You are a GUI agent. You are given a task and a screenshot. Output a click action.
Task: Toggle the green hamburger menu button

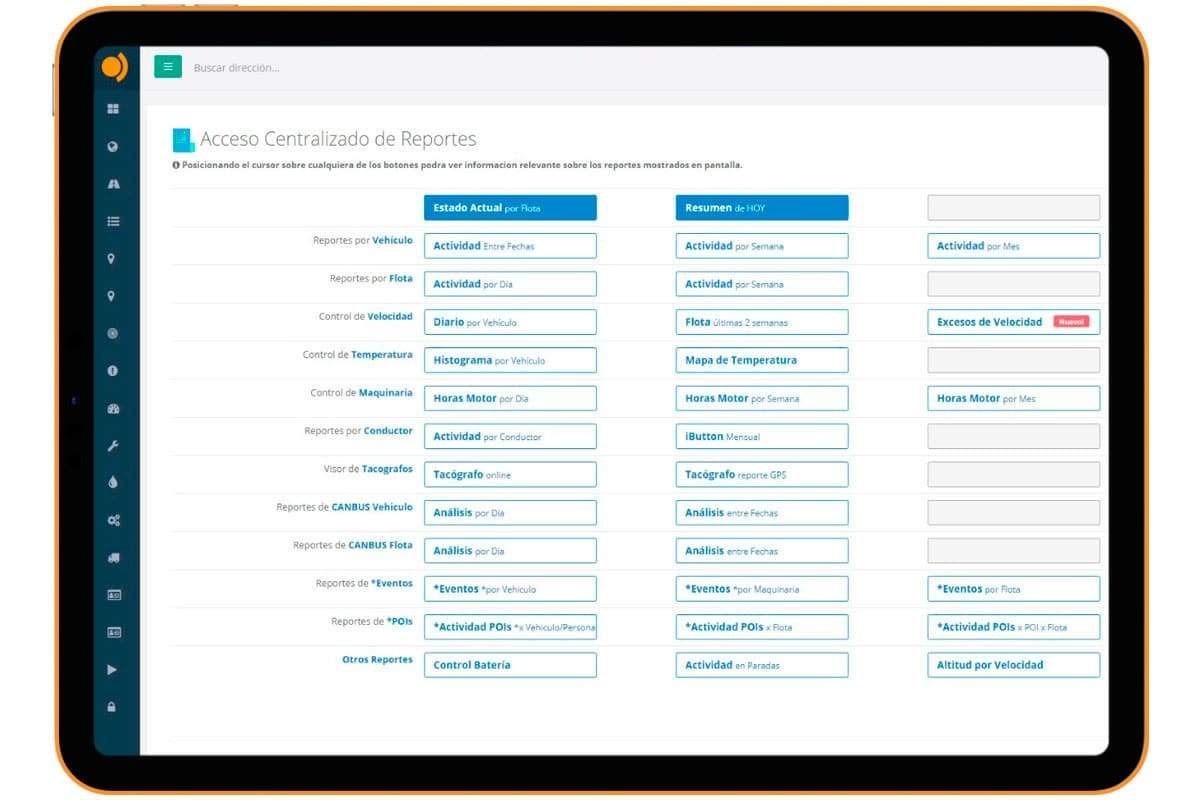167,67
